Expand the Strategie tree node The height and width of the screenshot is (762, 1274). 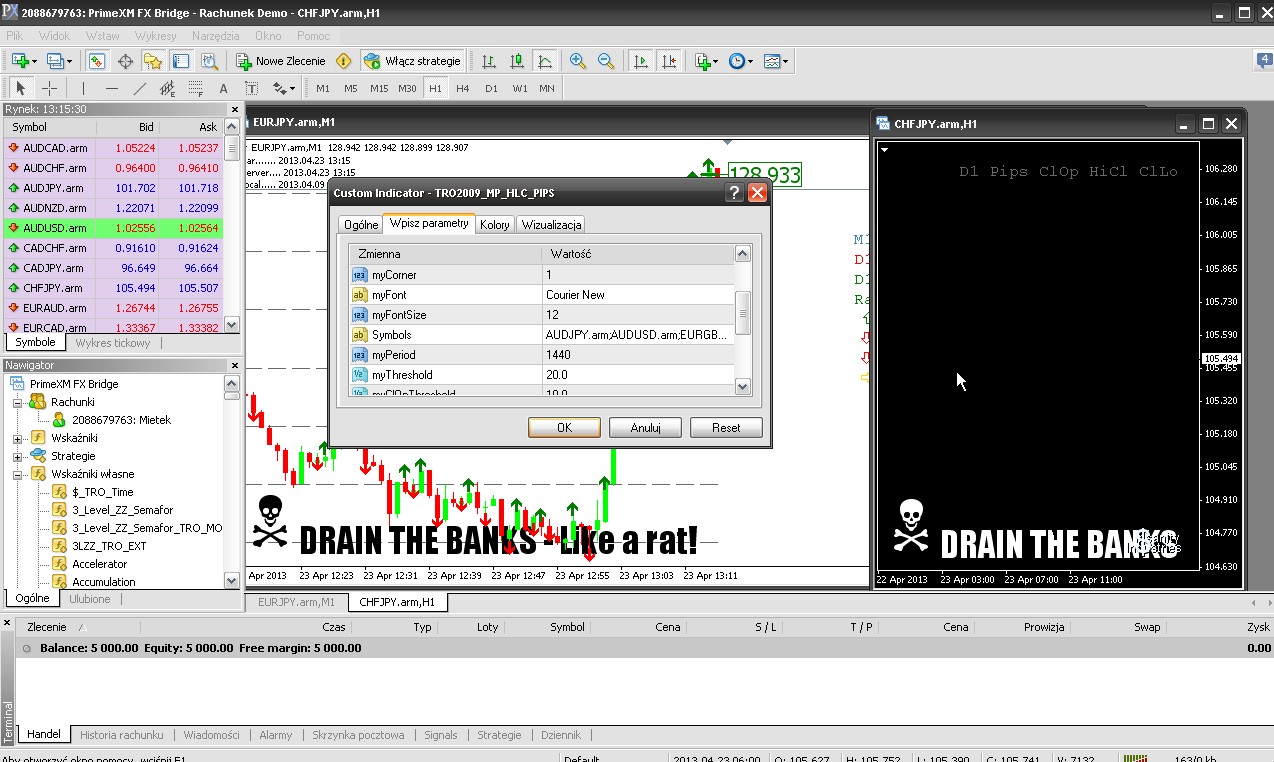pyautogui.click(x=18, y=456)
